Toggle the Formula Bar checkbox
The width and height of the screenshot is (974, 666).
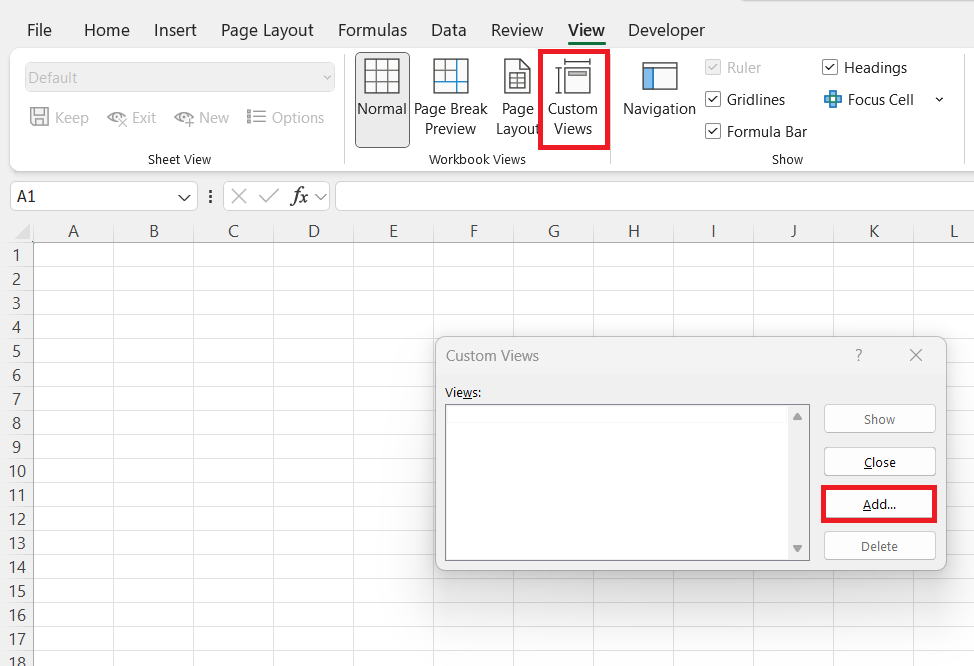[712, 131]
